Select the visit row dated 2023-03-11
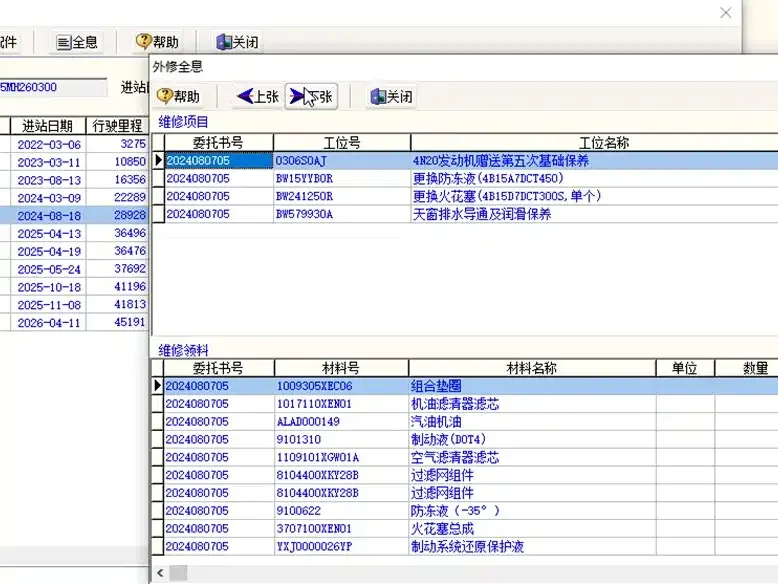 (x=74, y=162)
